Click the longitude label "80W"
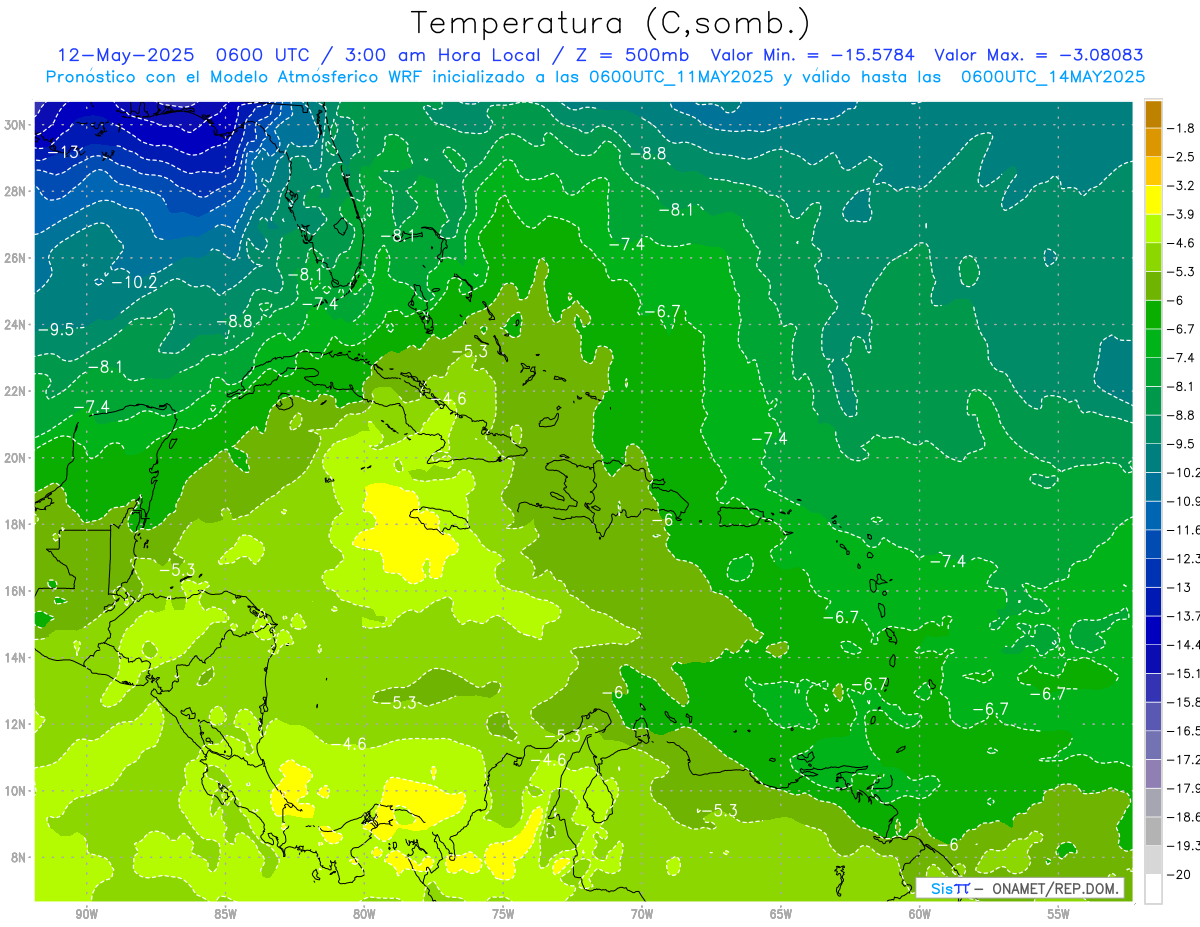The image size is (1200, 927). (364, 915)
